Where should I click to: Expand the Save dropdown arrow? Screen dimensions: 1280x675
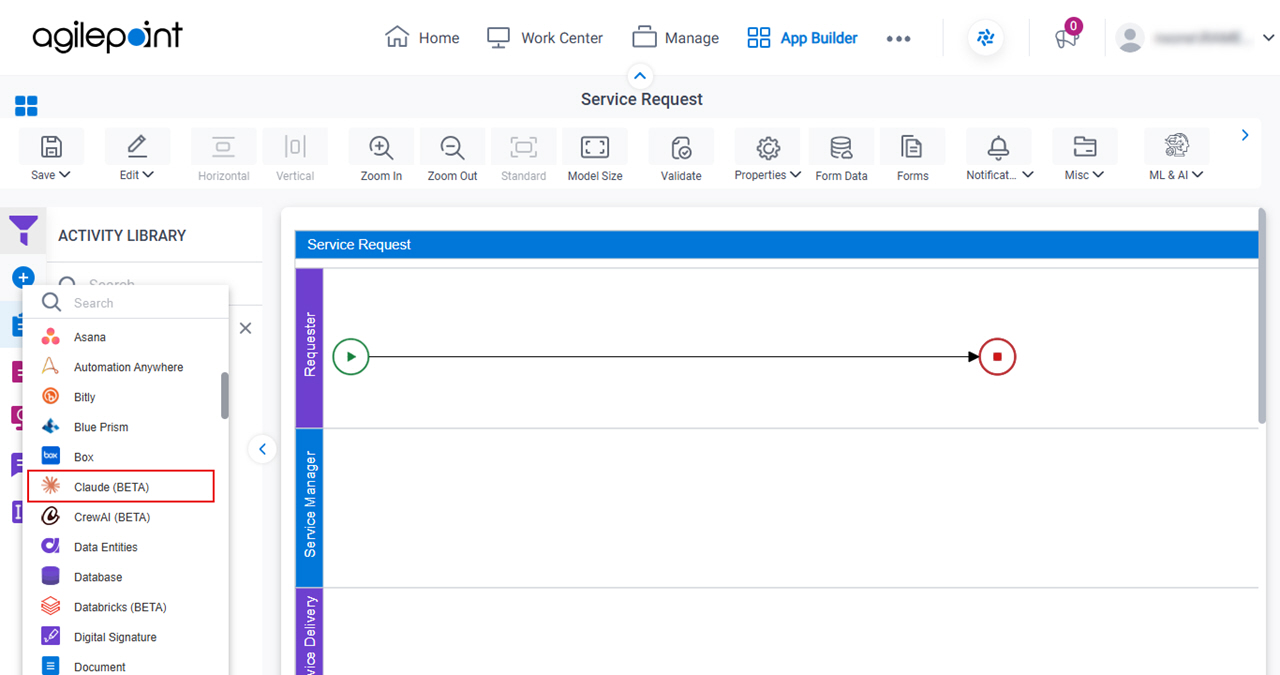point(65,174)
